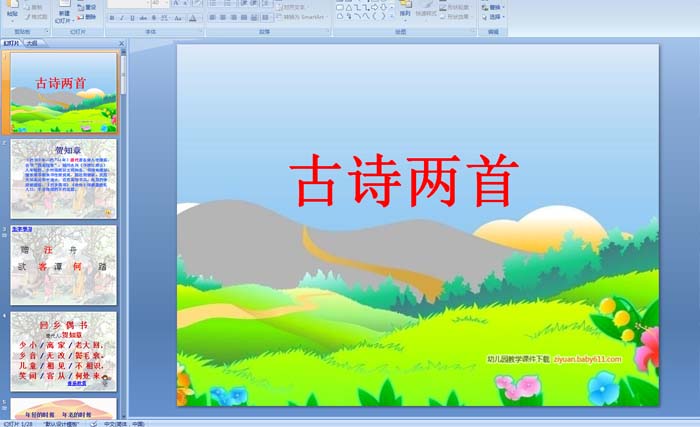This screenshot has height=427, width=700.
Task: Open the character spacing options
Action: 164,18
